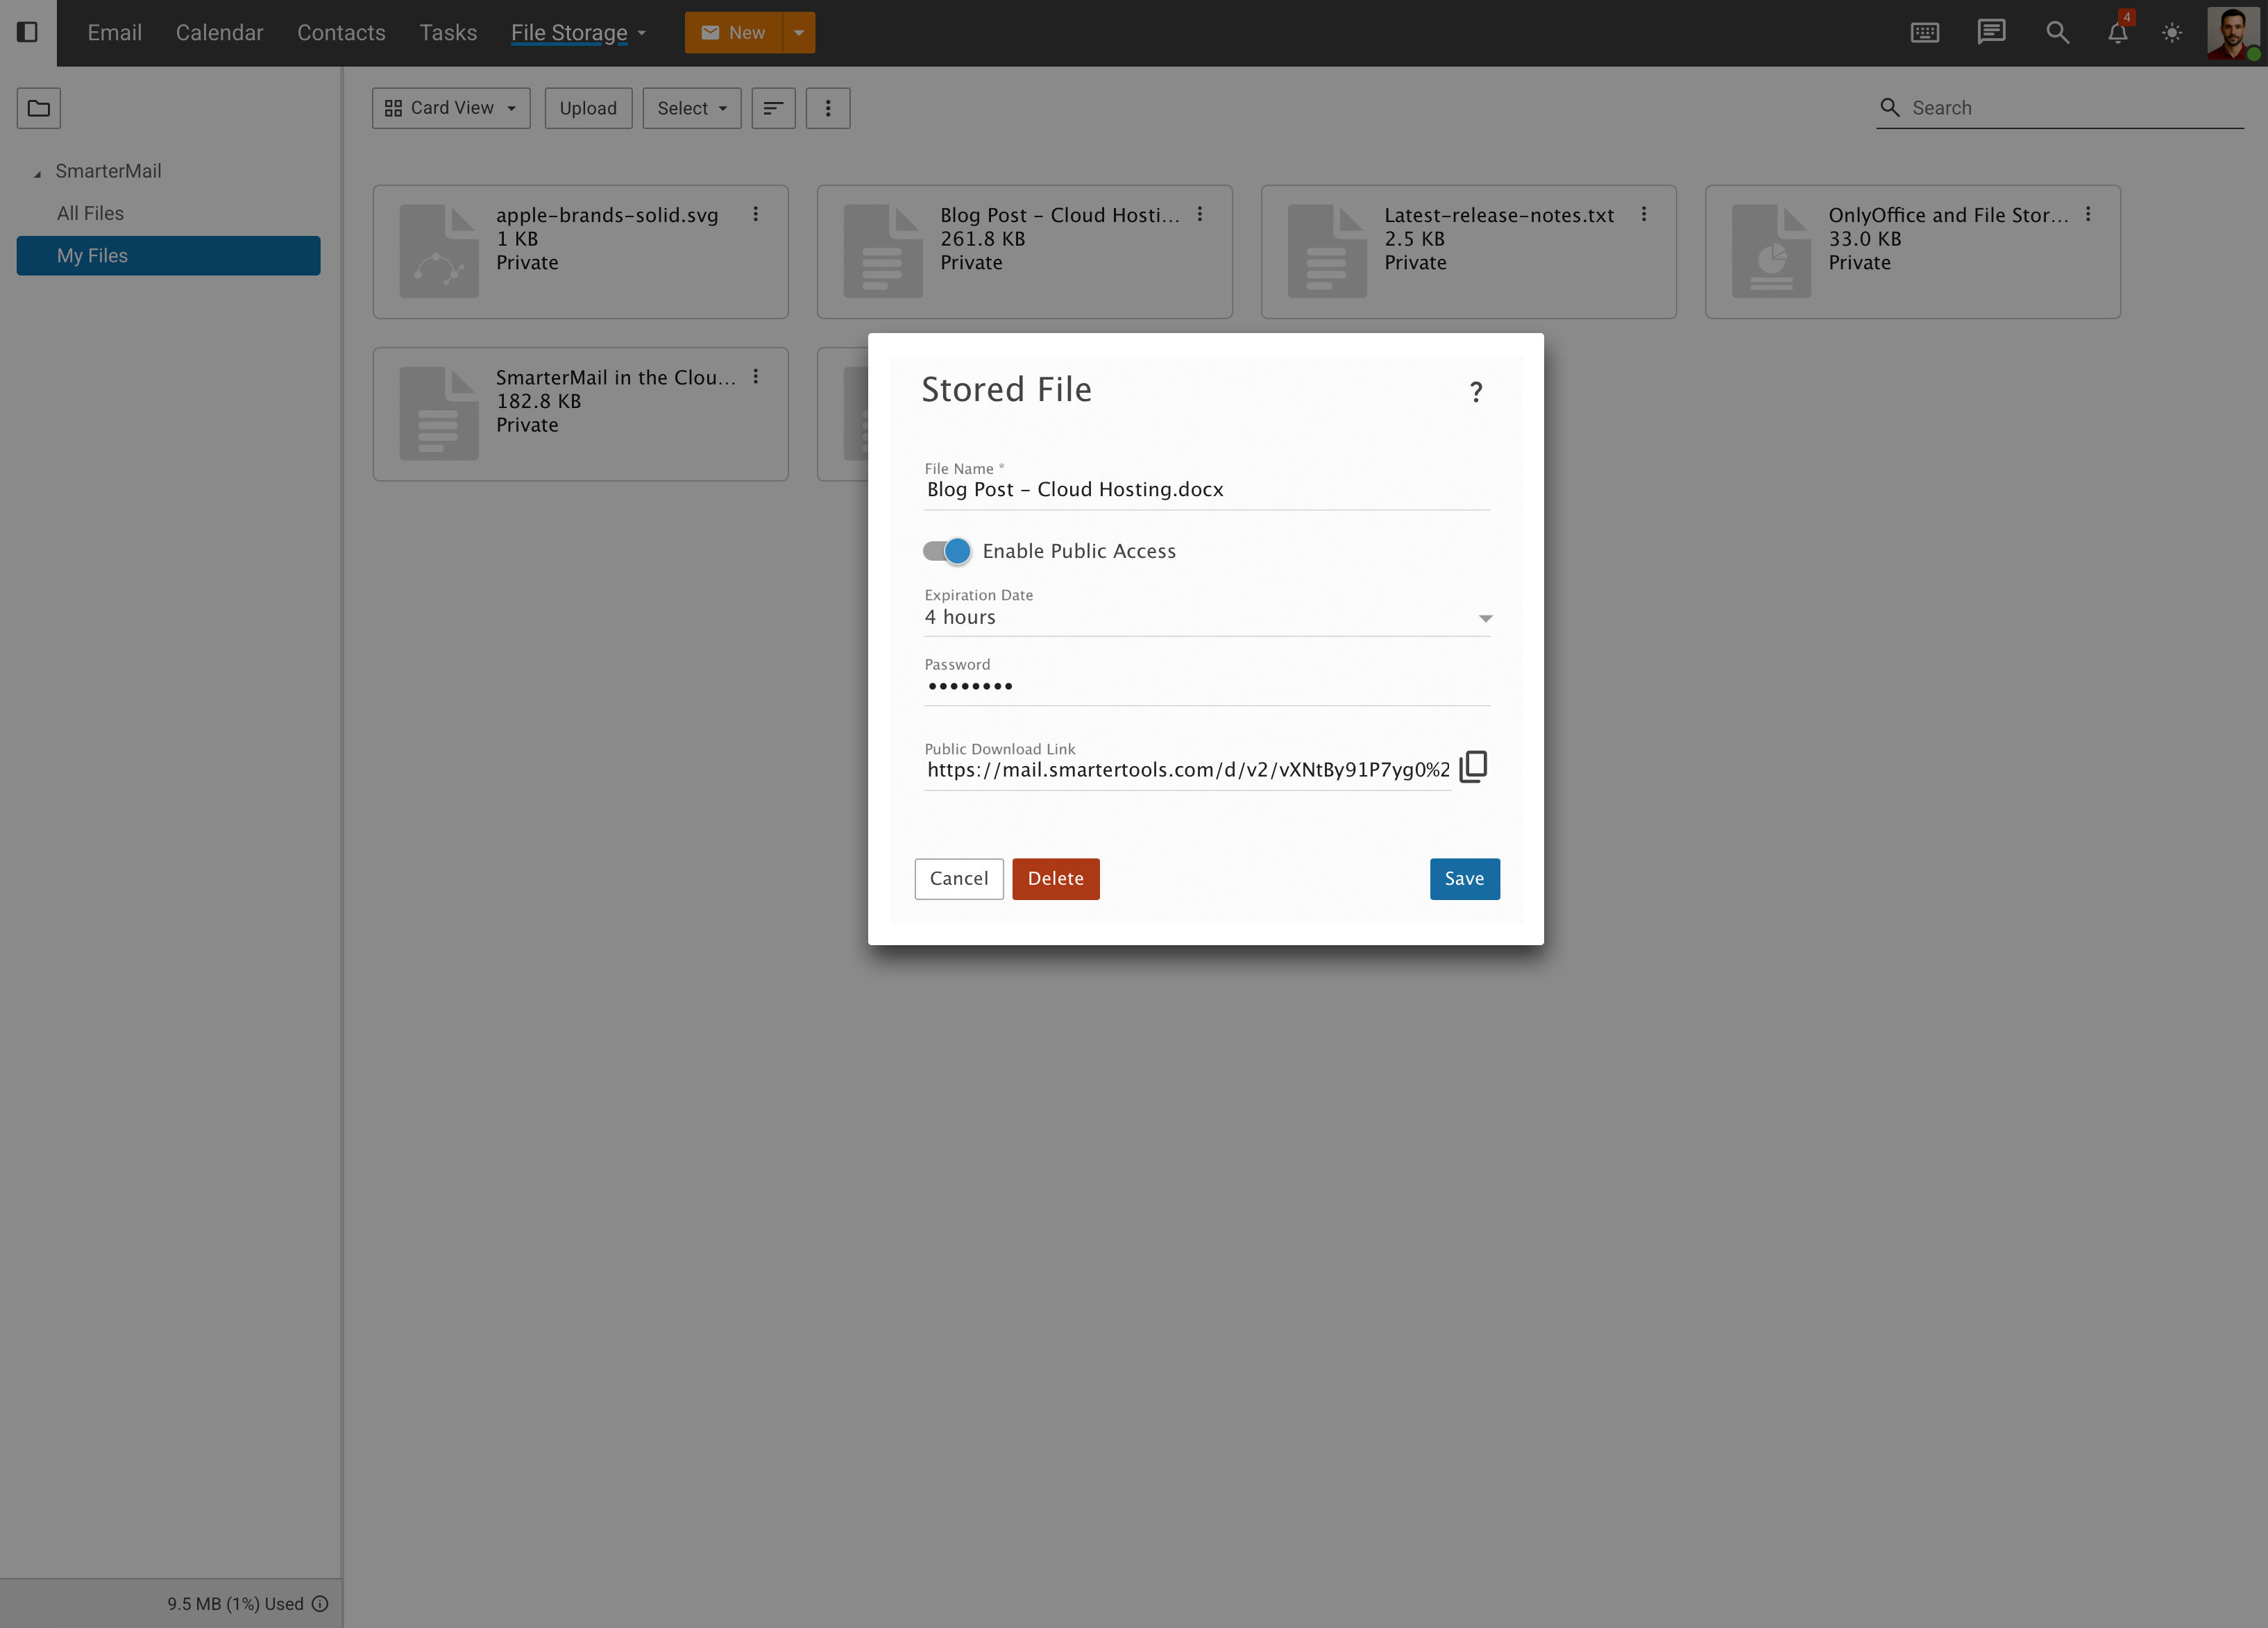Open the chat bubble icon

1991,32
